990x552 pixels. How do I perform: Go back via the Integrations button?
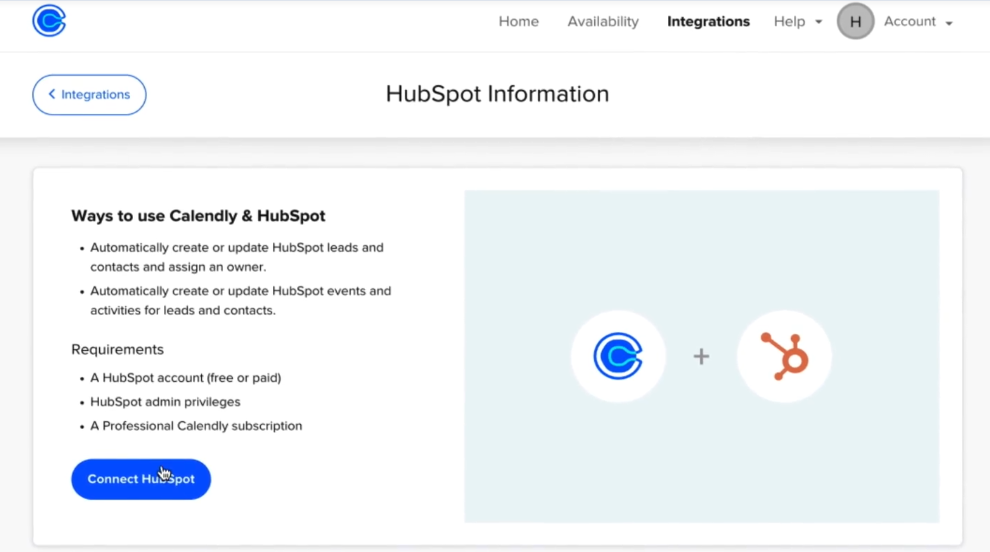coord(89,95)
